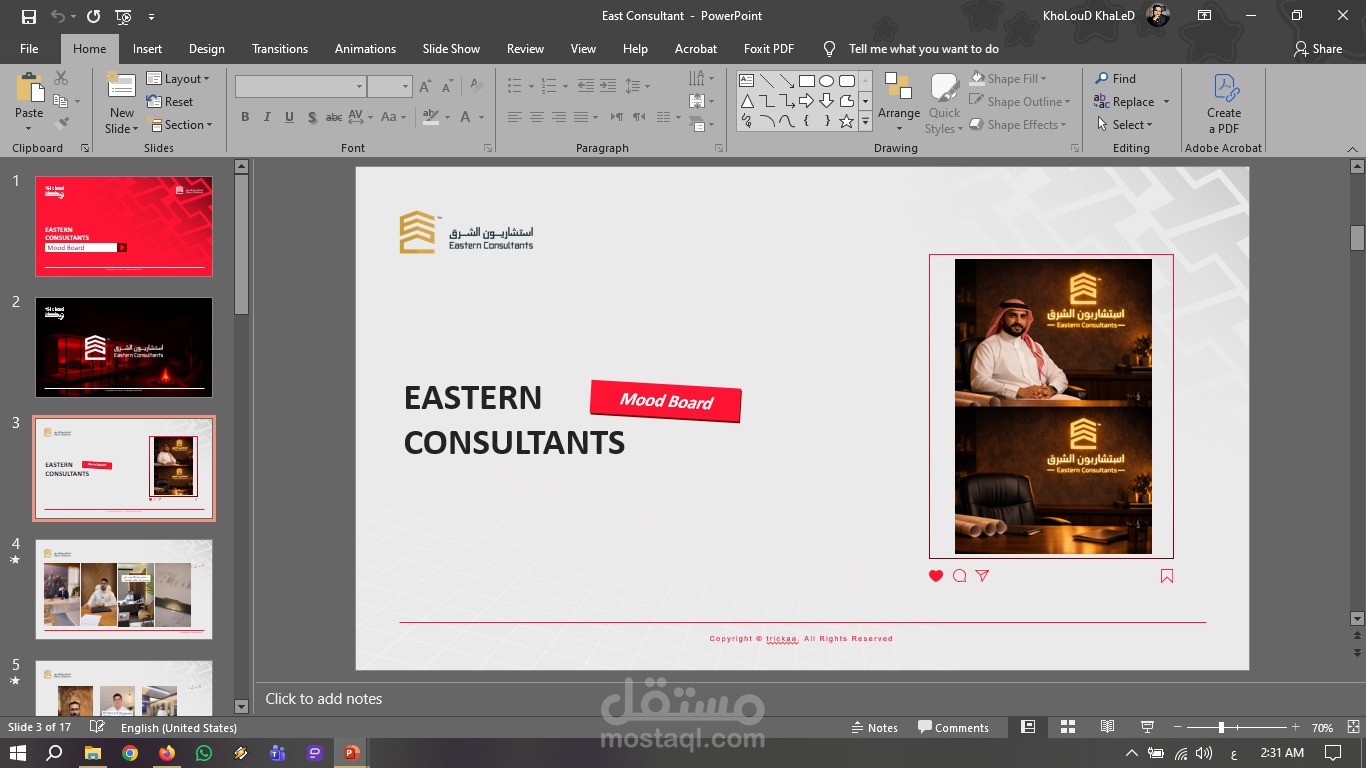Switch to the Design tab
The width and height of the screenshot is (1366, 768).
pyautogui.click(x=206, y=48)
